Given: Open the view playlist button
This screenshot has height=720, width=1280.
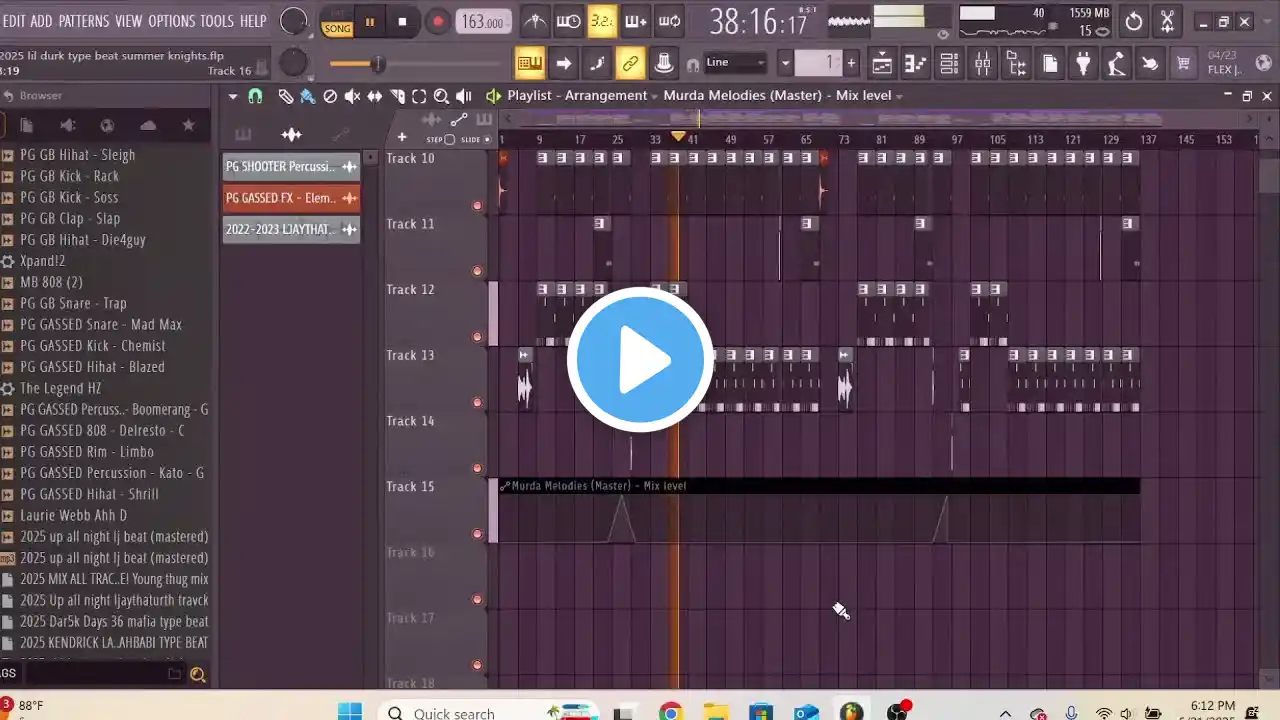Looking at the screenshot, I should coord(881,64).
